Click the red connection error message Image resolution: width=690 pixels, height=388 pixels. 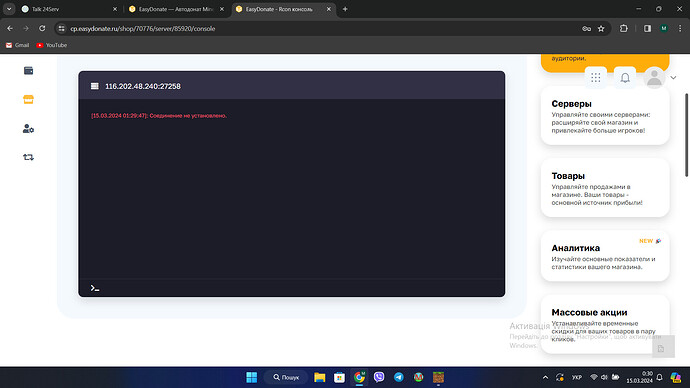159,116
